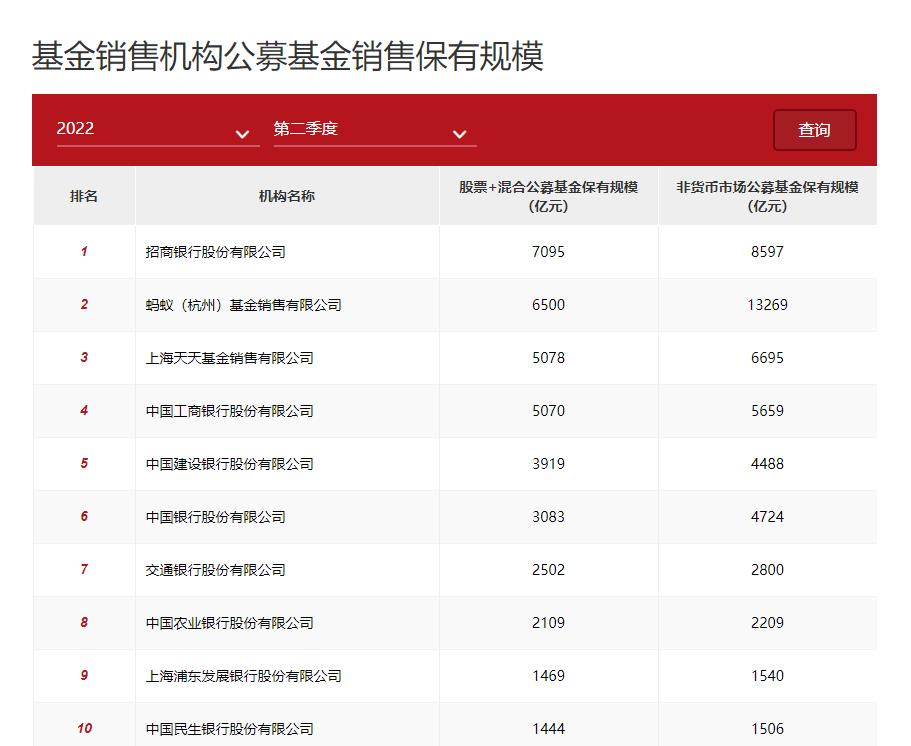Click the 排名 column header
Screen dimensions: 911x746
[x=84, y=196]
